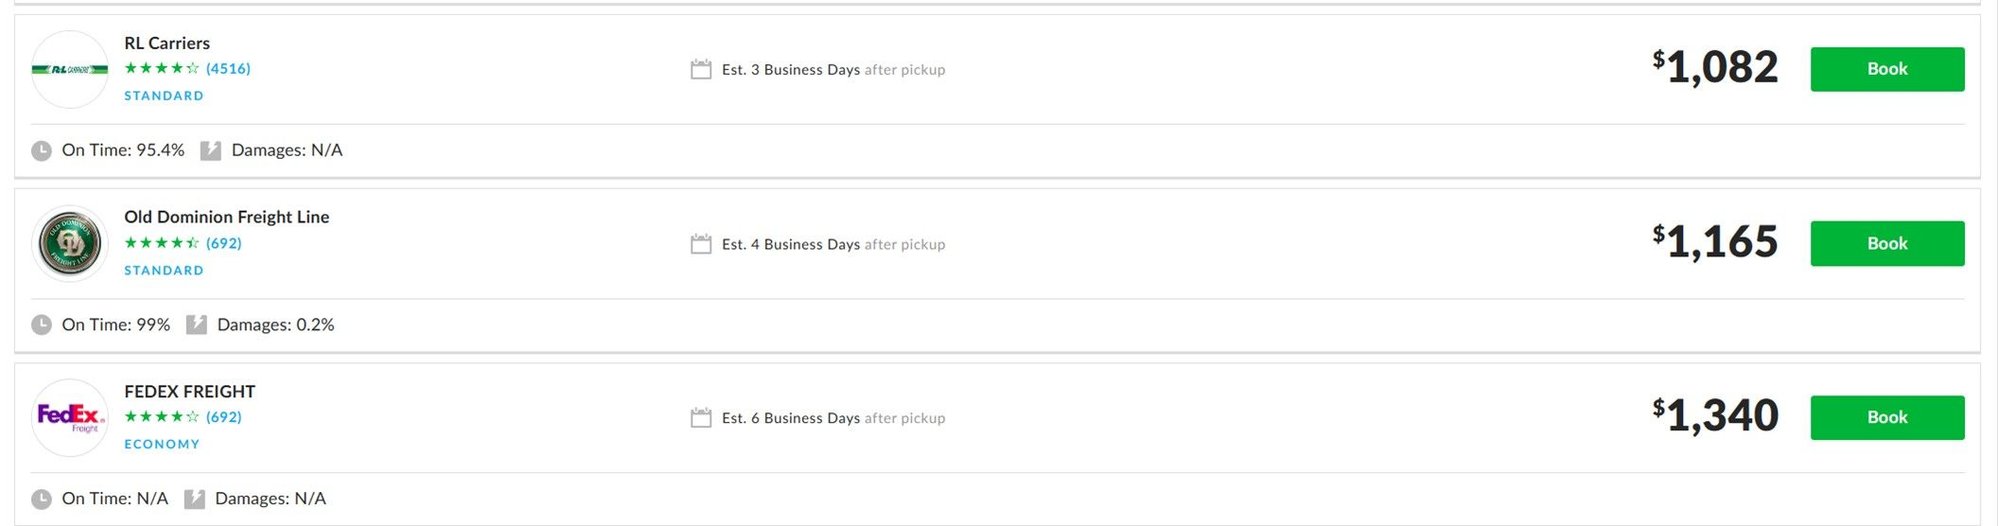The height and width of the screenshot is (526, 1998).
Task: Book the RL Carriers $1,082 quote
Action: pyautogui.click(x=1886, y=69)
